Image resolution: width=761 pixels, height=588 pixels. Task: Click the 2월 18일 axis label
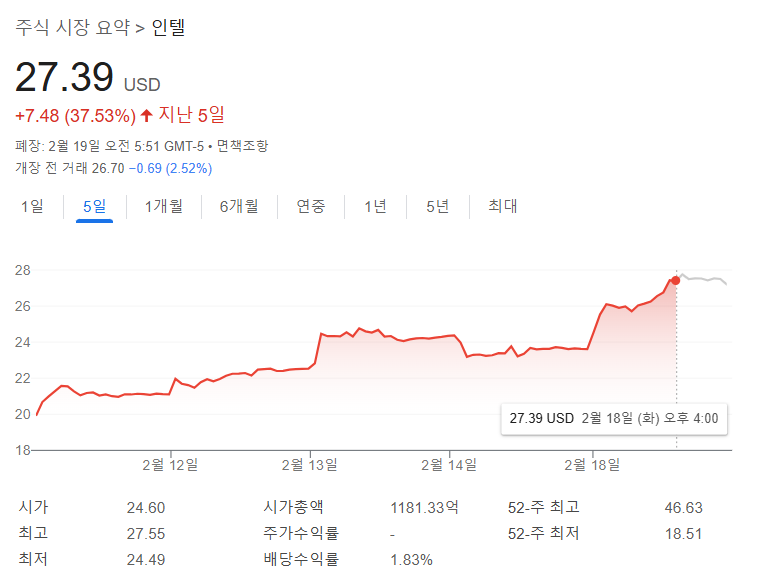(x=592, y=465)
